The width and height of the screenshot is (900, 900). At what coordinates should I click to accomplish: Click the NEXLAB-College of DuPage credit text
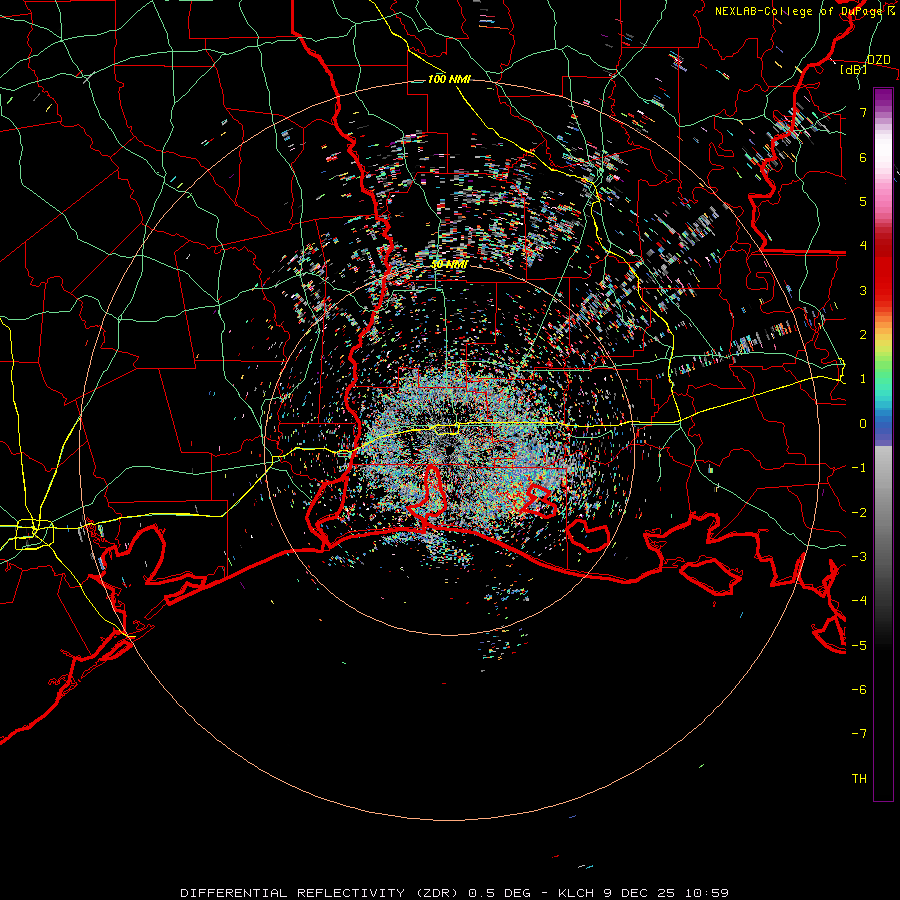pos(805,11)
